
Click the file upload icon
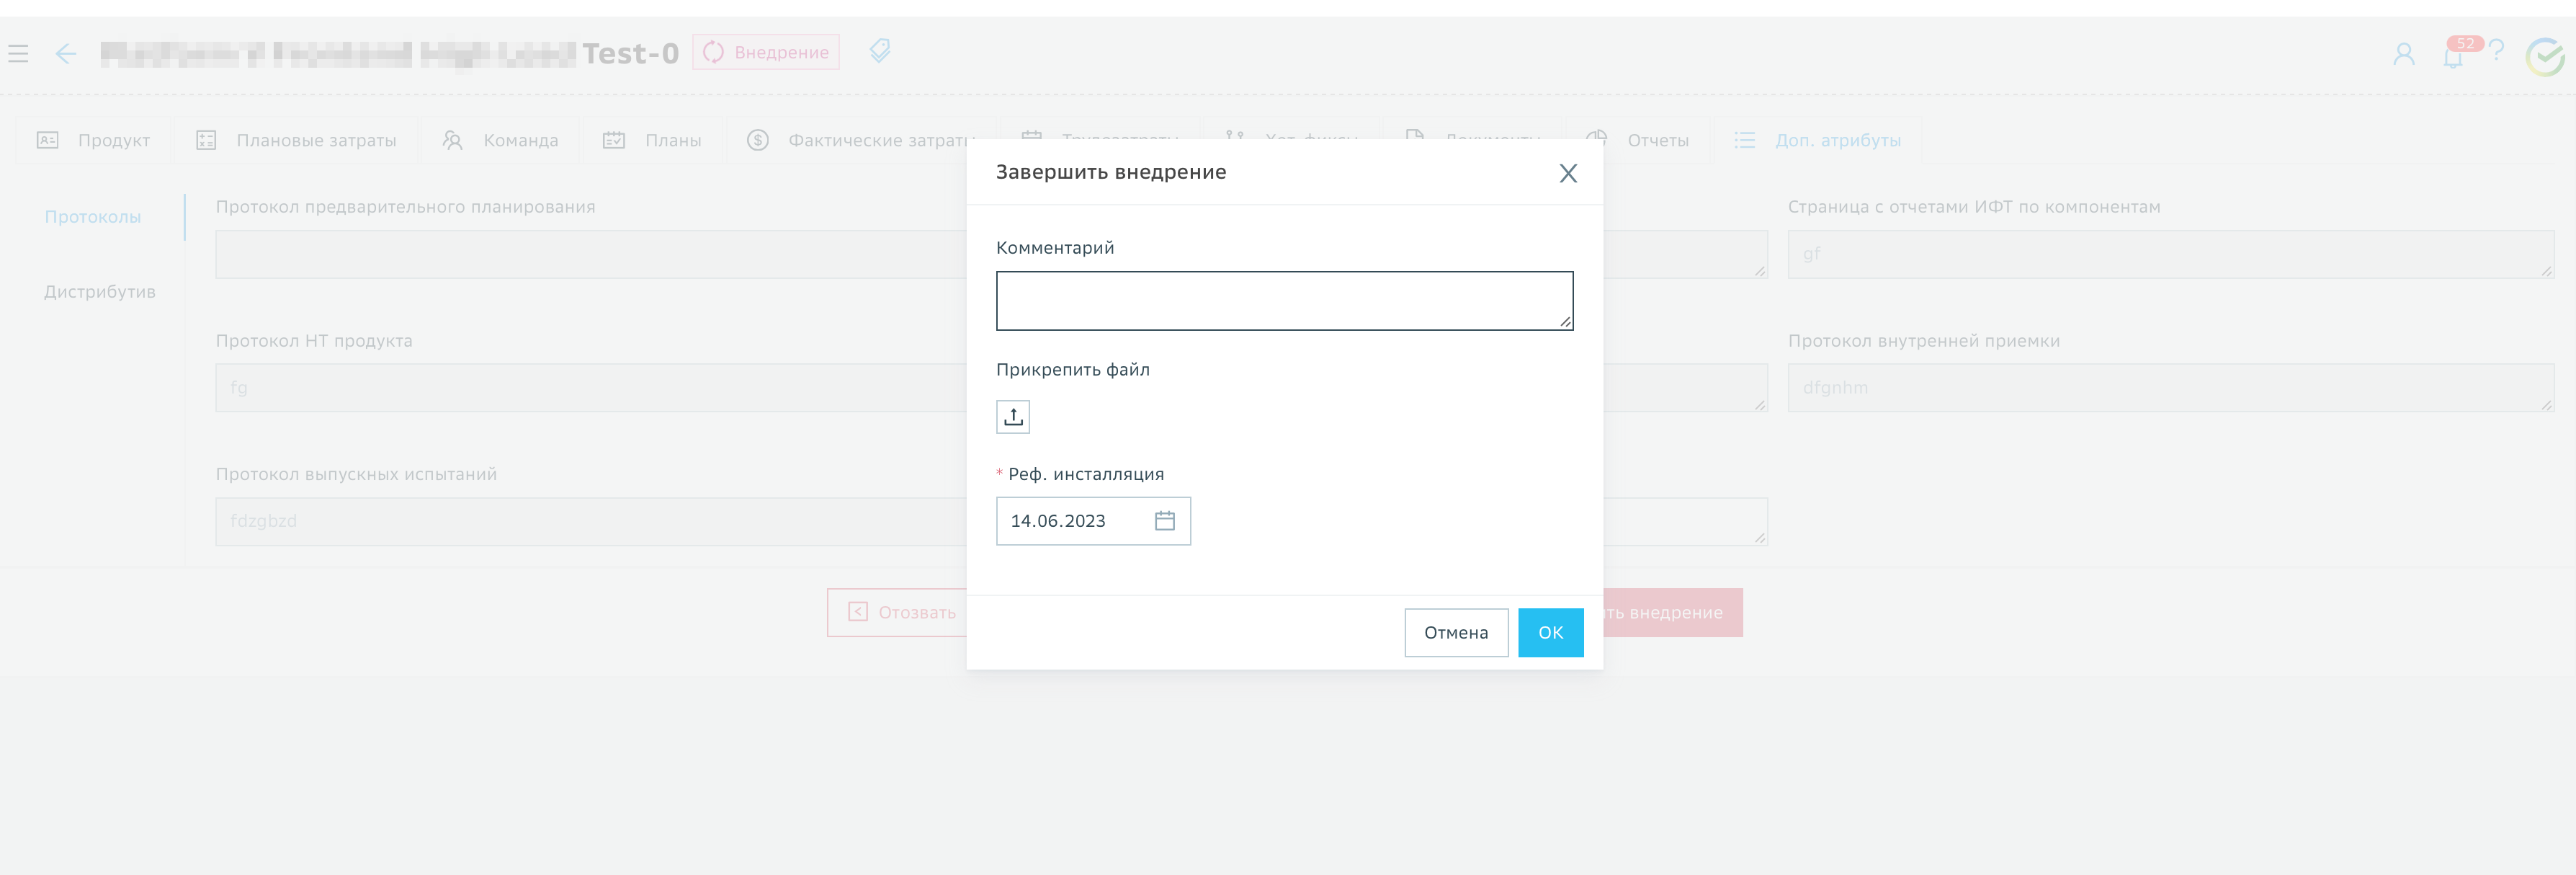[1012, 416]
